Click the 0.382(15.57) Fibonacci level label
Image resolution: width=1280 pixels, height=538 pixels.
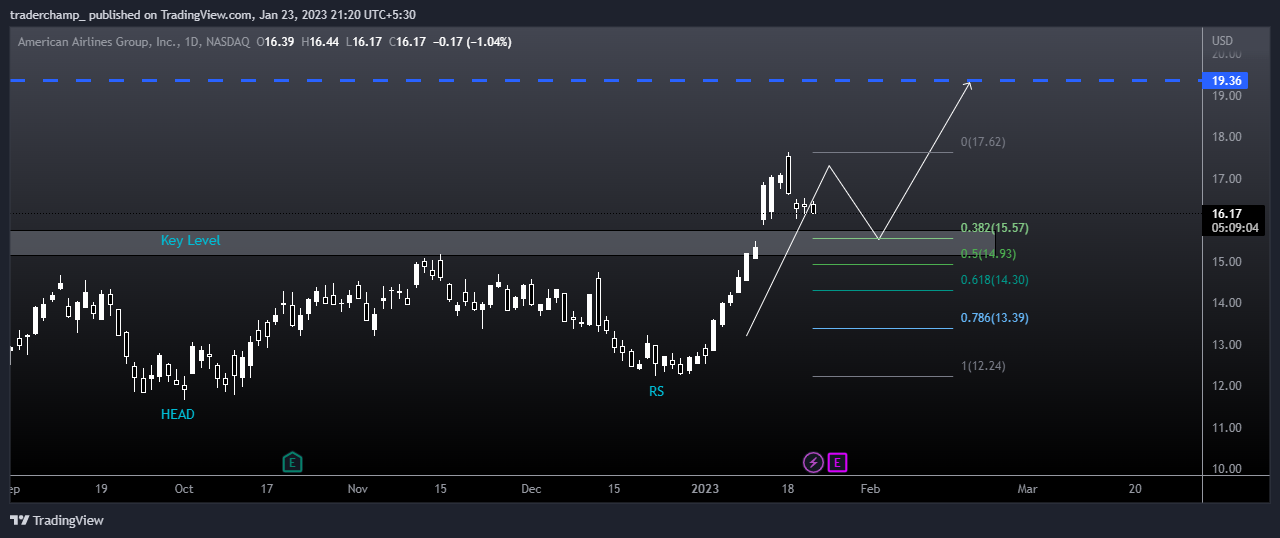pyautogui.click(x=994, y=228)
